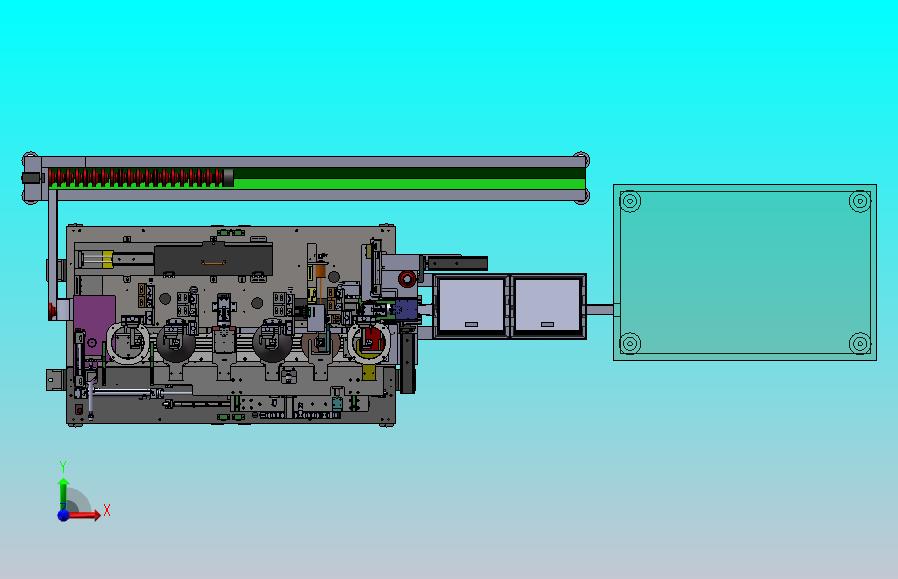Select the purple block on the machine's left side
The height and width of the screenshot is (579, 898).
(94, 325)
